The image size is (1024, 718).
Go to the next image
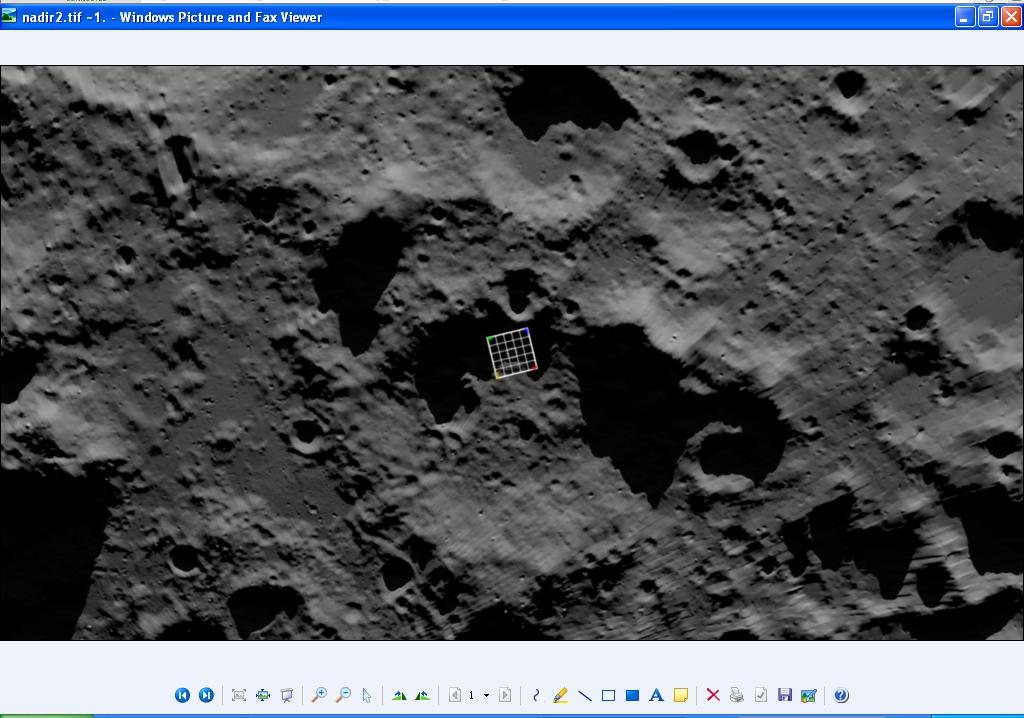coord(206,695)
